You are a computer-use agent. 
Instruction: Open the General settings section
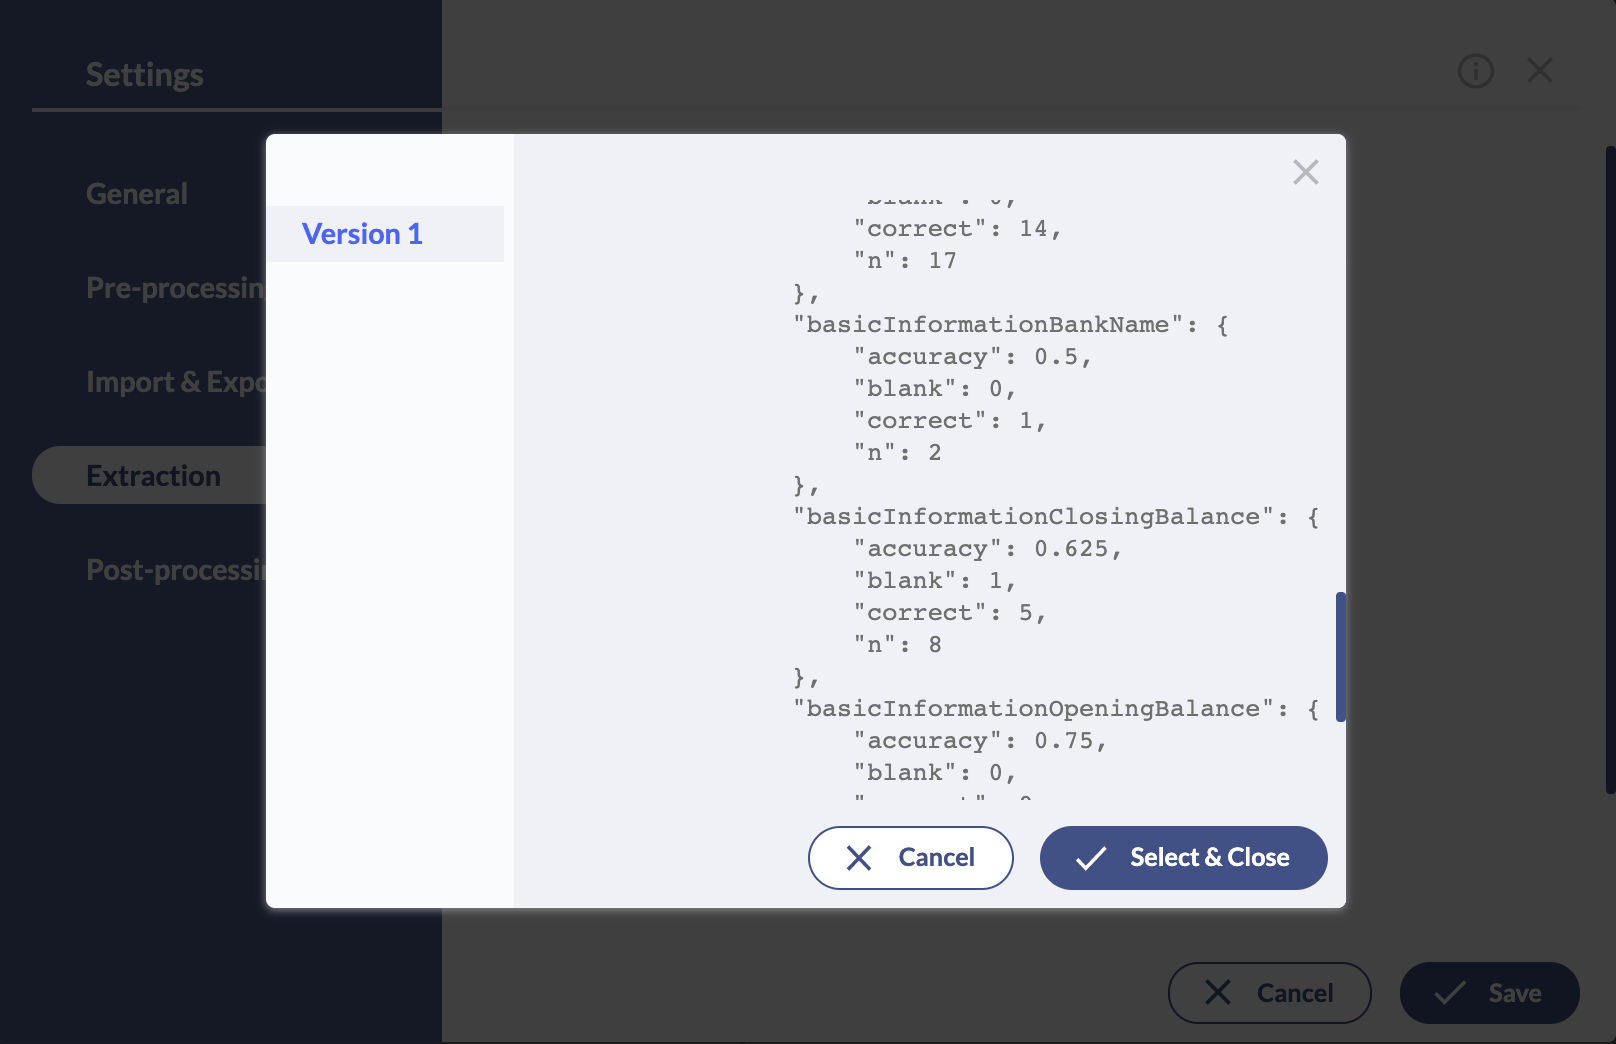tap(137, 194)
